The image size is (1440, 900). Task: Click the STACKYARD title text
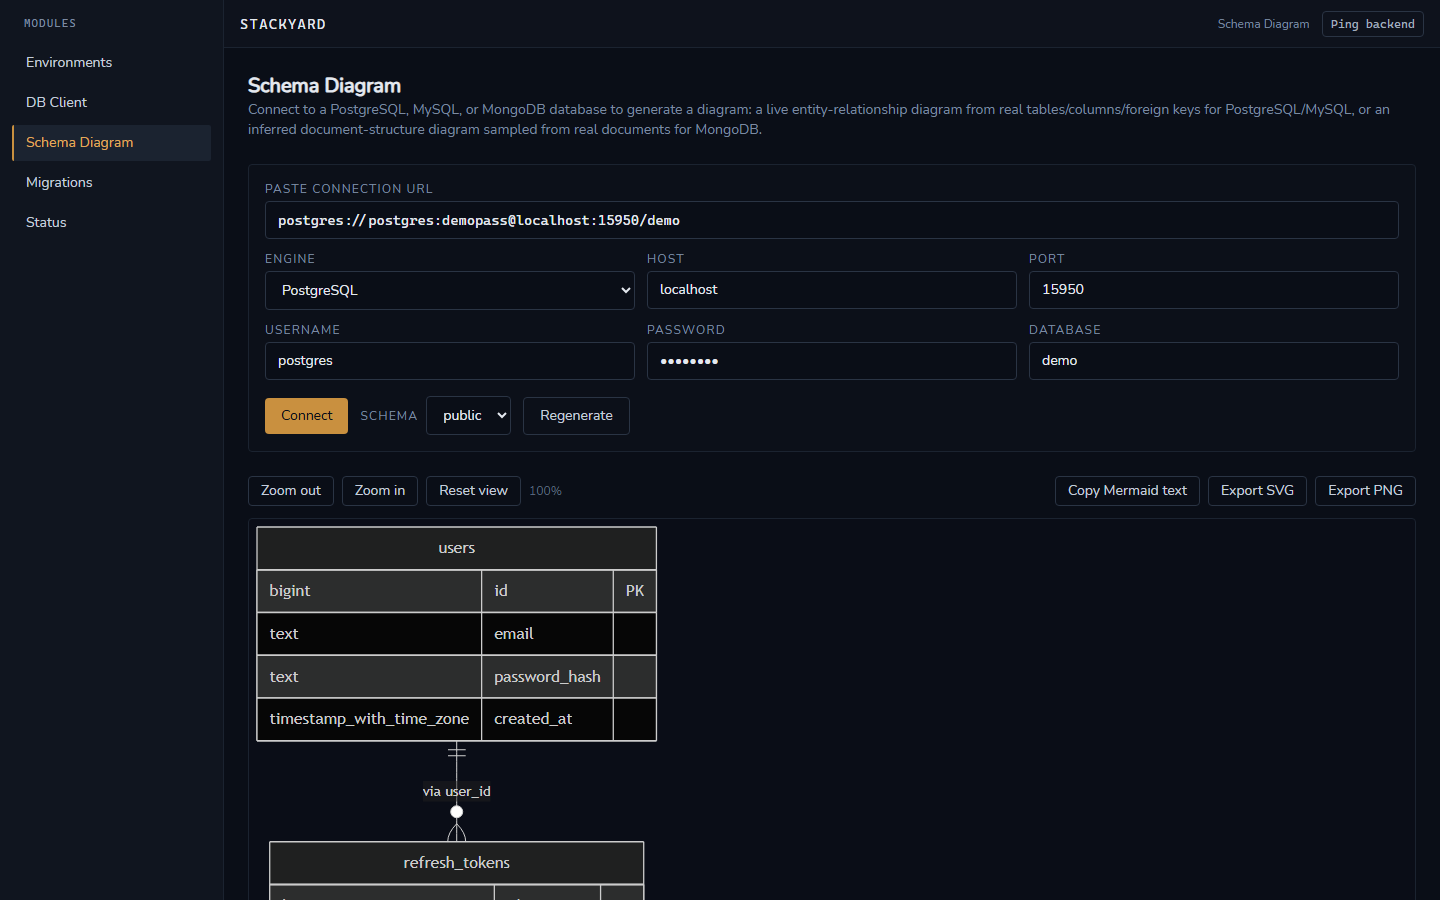pyautogui.click(x=283, y=24)
